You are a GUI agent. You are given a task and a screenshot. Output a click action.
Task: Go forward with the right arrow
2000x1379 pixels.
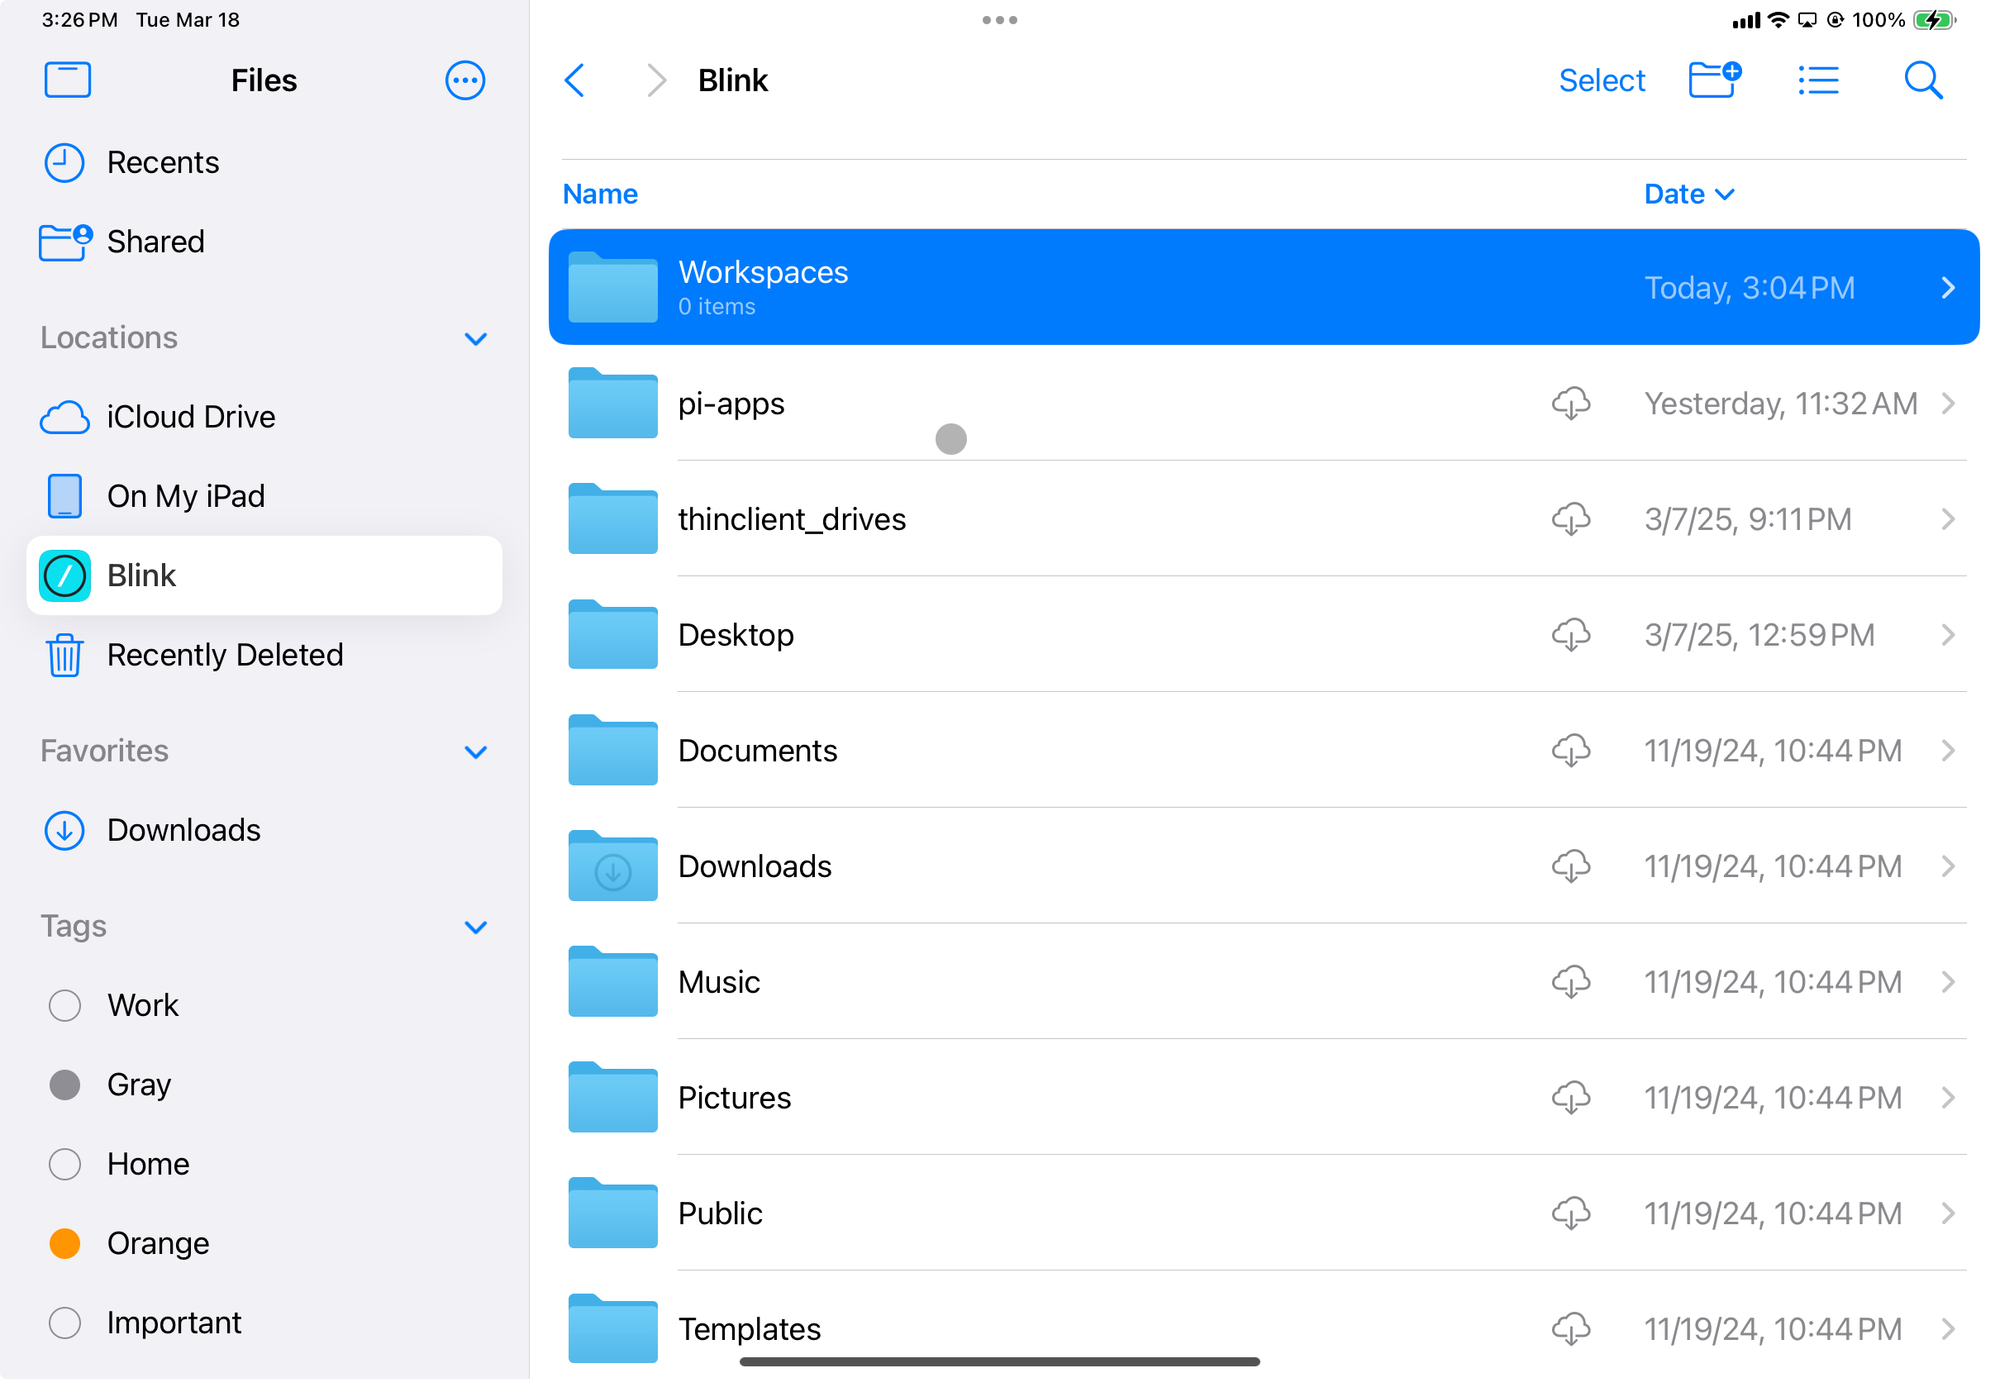click(656, 80)
